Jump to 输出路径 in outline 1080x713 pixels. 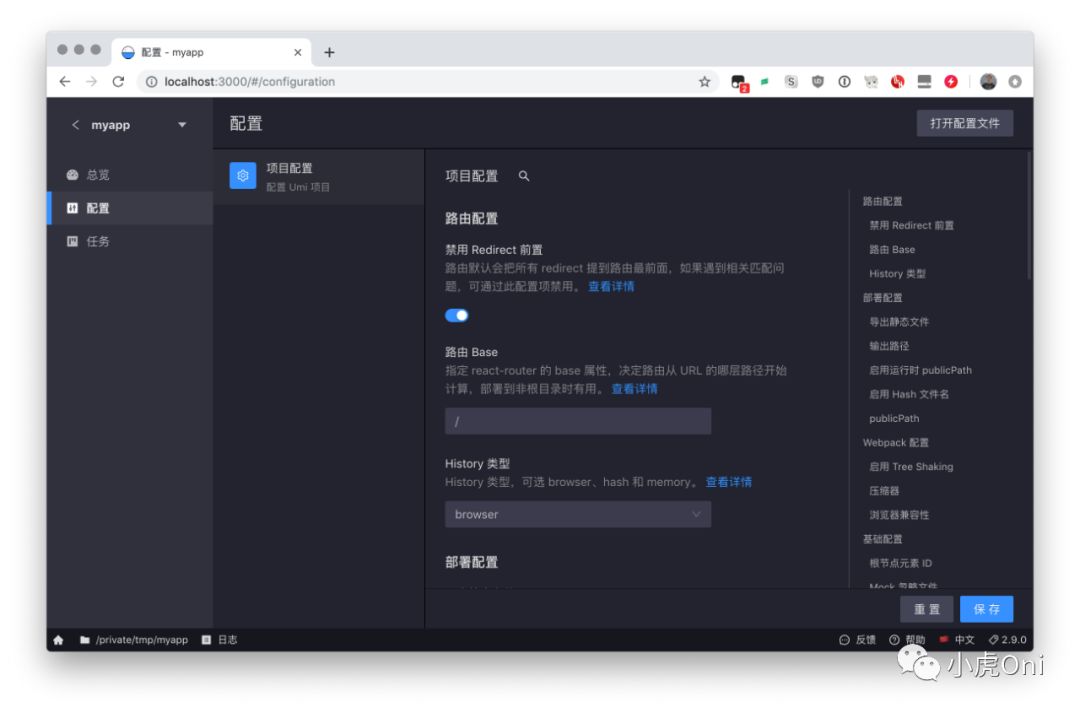point(889,346)
